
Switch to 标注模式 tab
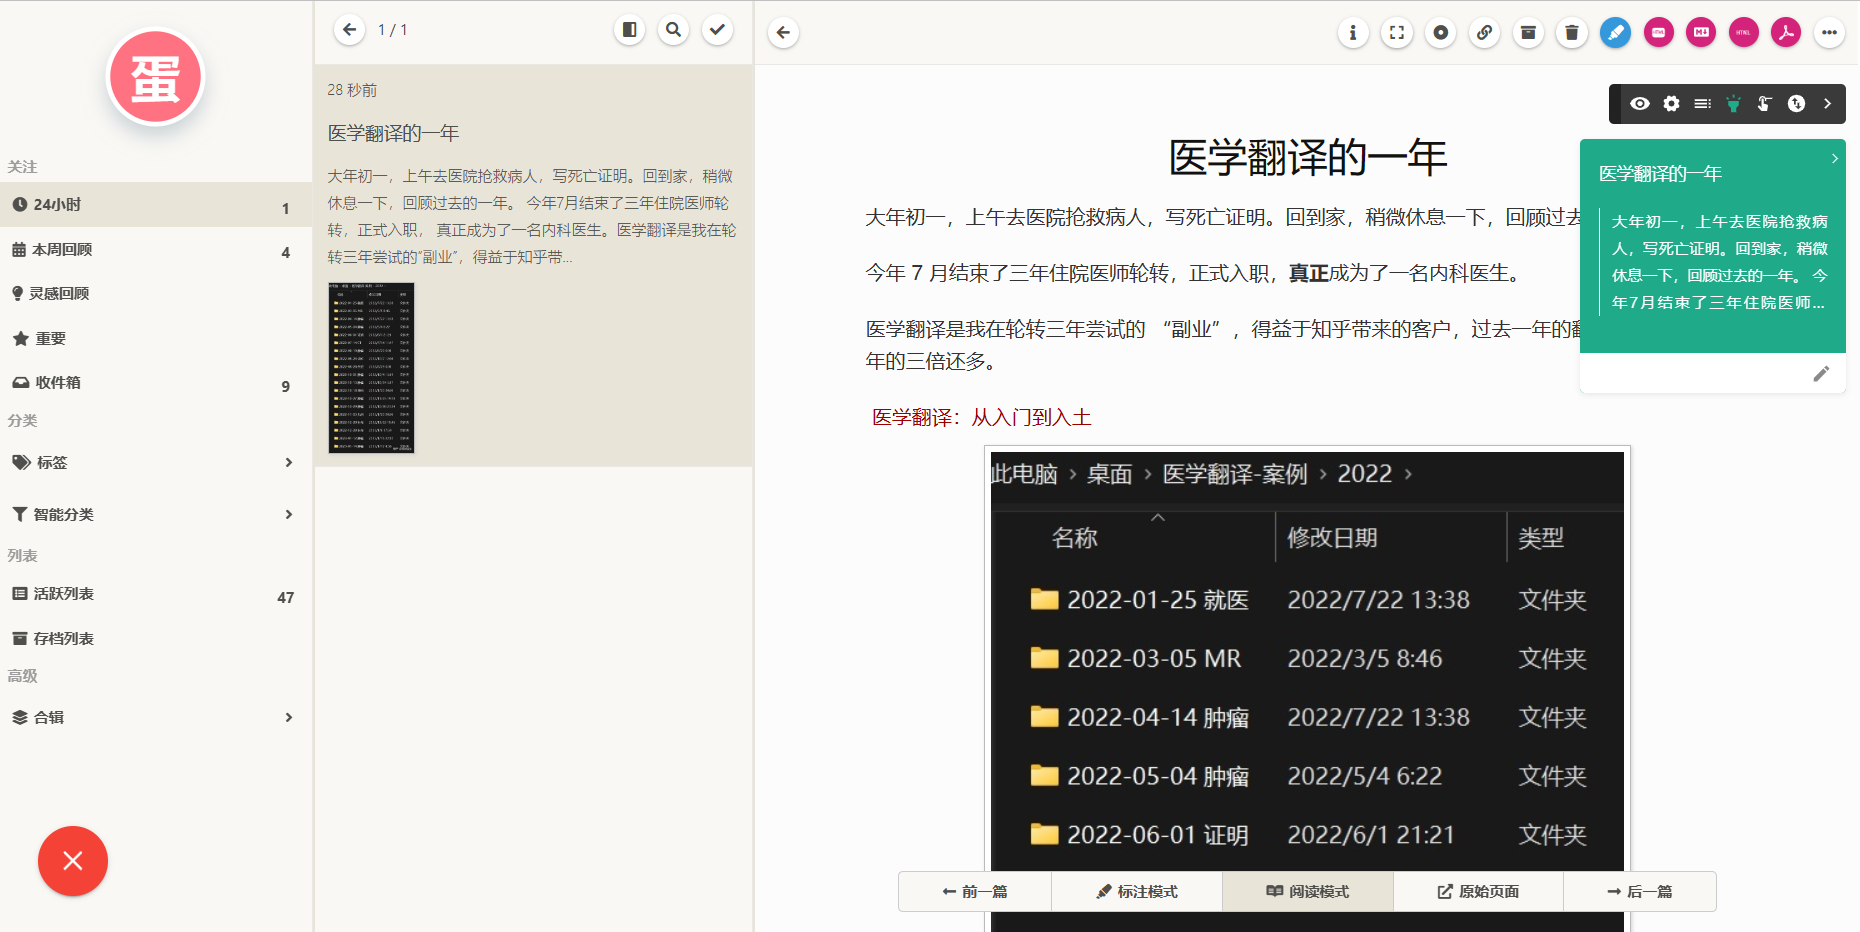pos(1136,891)
